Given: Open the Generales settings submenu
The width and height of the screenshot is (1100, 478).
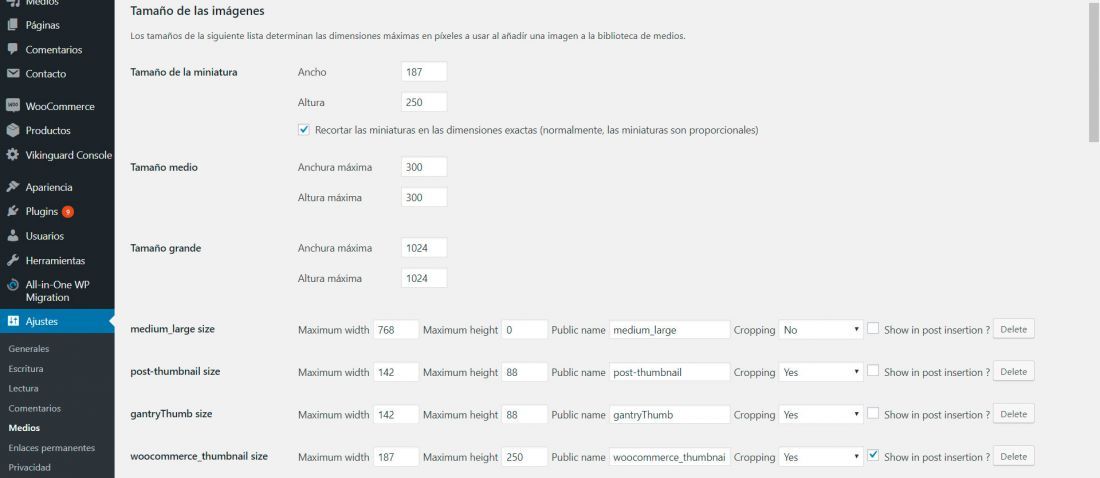Looking at the screenshot, I should coord(29,349).
